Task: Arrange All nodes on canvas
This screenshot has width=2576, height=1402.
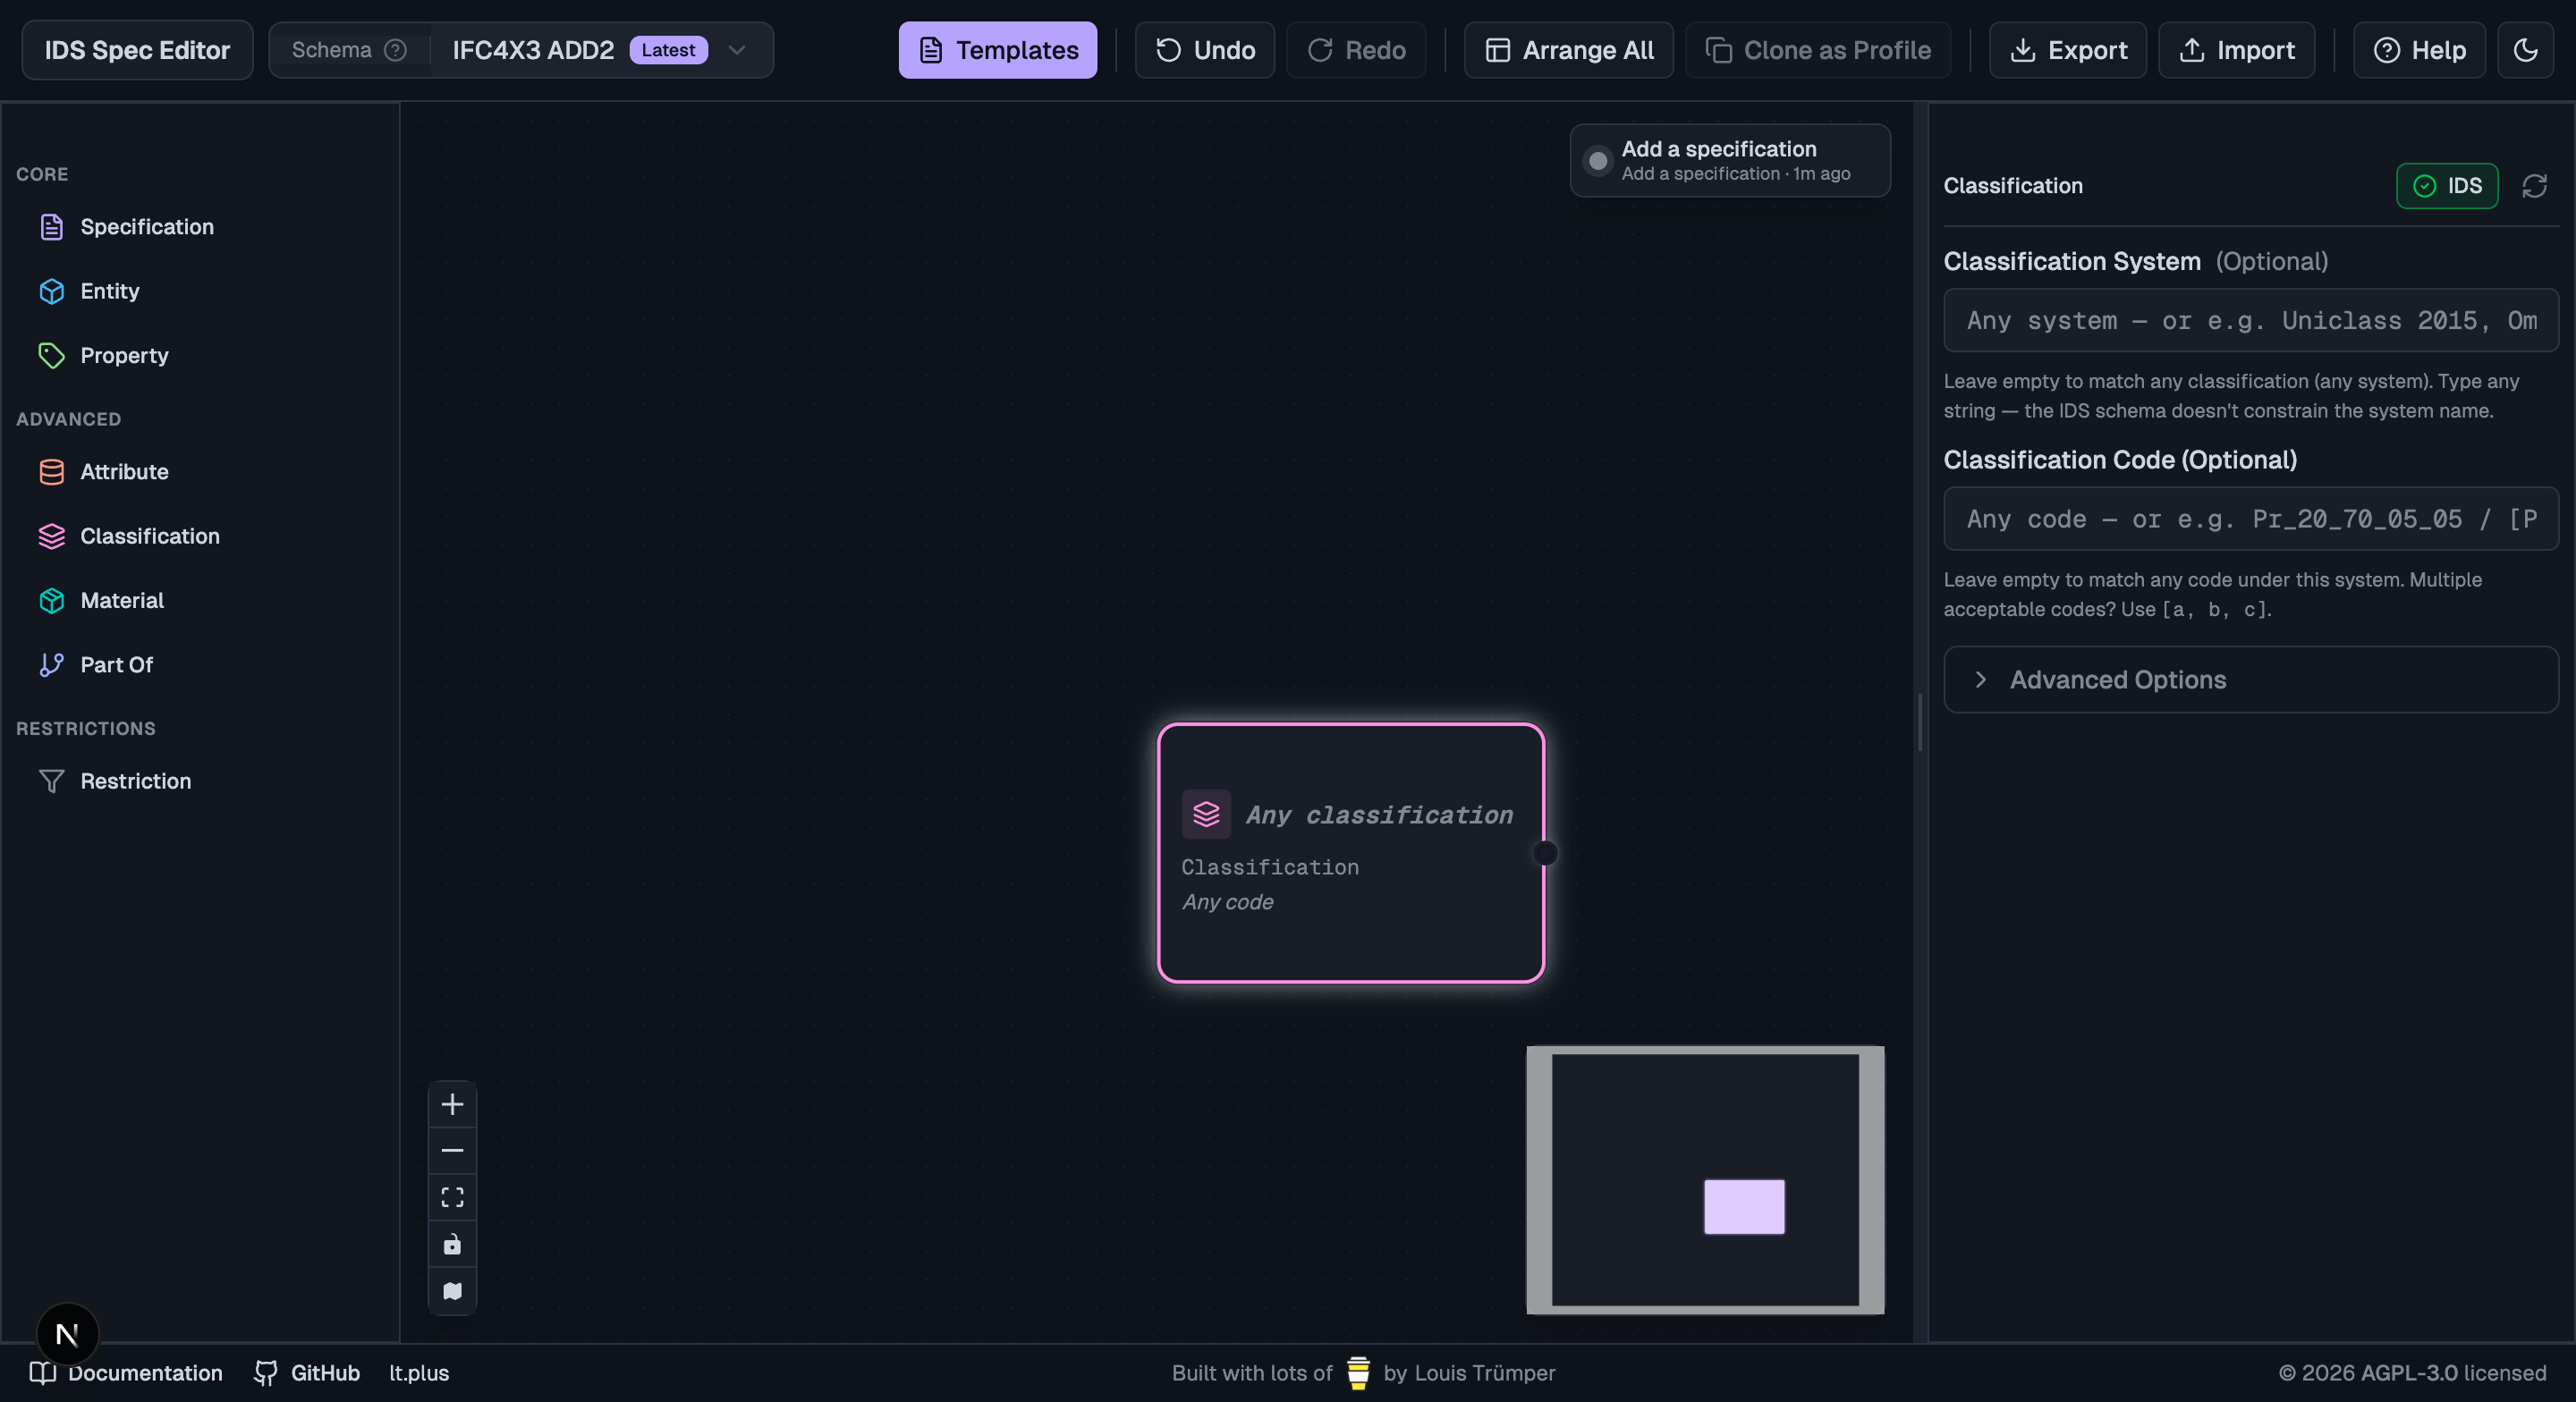Action: (x=1568, y=50)
